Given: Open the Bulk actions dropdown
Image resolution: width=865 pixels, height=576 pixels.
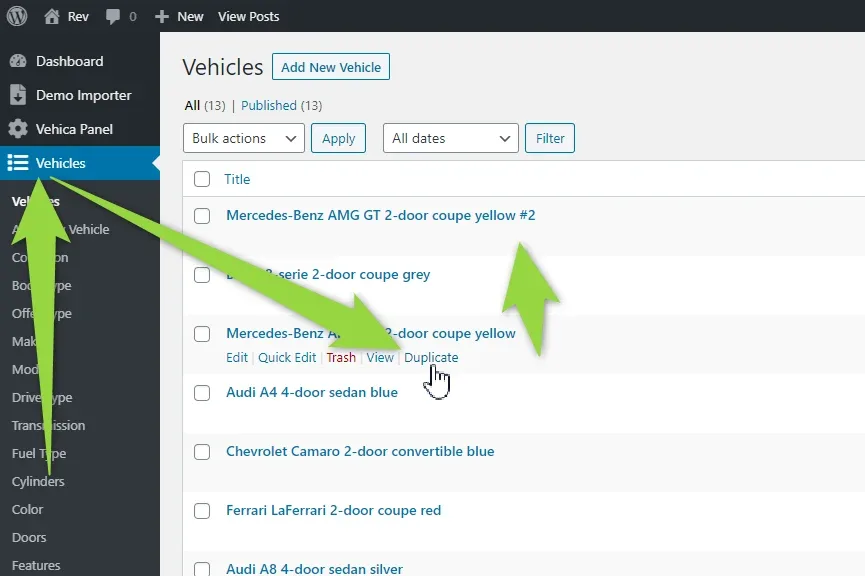Looking at the screenshot, I should (x=244, y=138).
